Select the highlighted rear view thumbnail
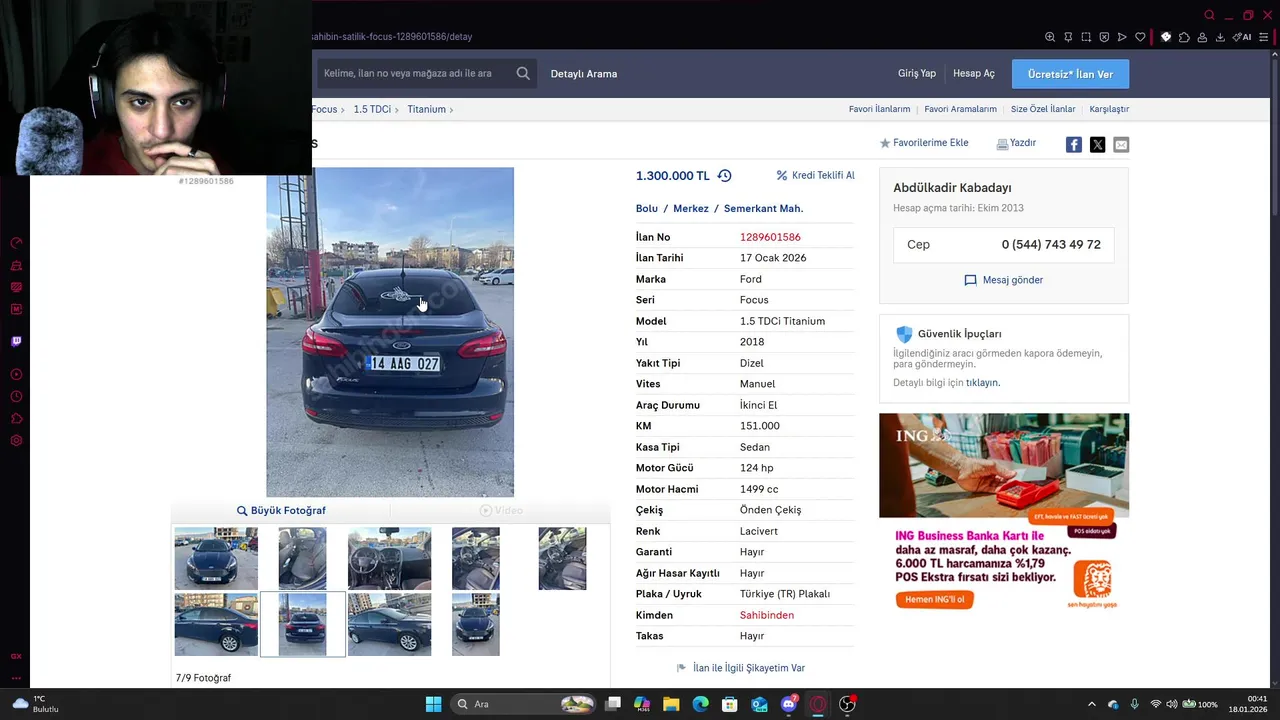 coord(303,624)
